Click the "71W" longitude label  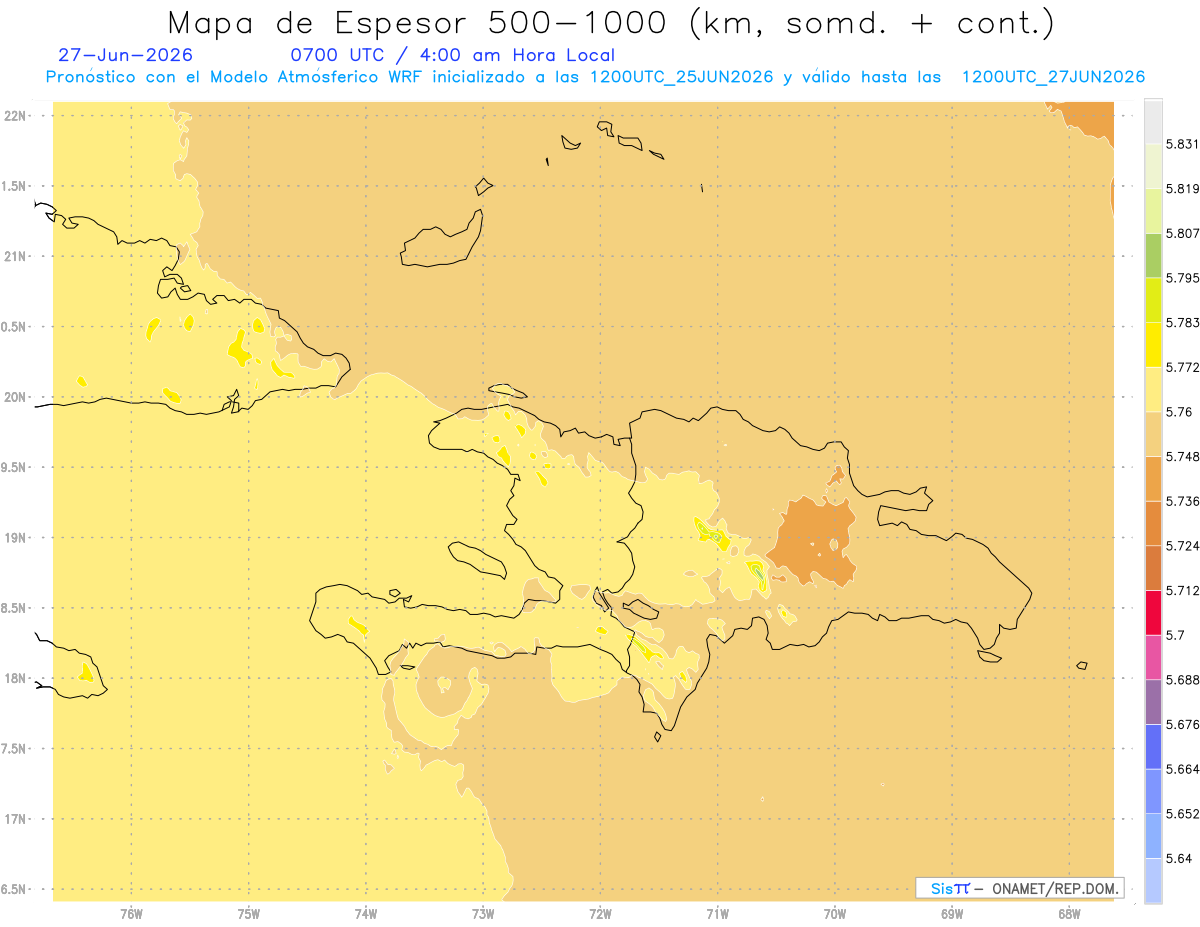[x=717, y=913]
